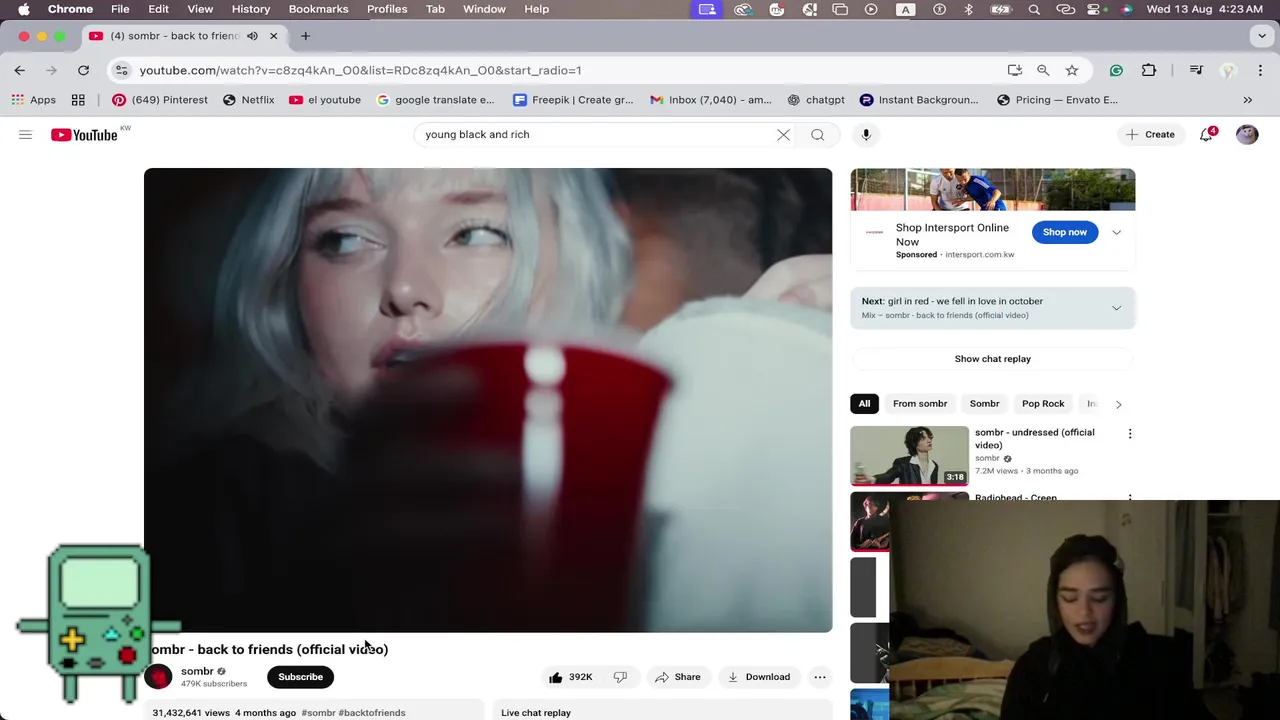The width and height of the screenshot is (1280, 720).
Task: Open the Window menu
Action: pos(484,9)
